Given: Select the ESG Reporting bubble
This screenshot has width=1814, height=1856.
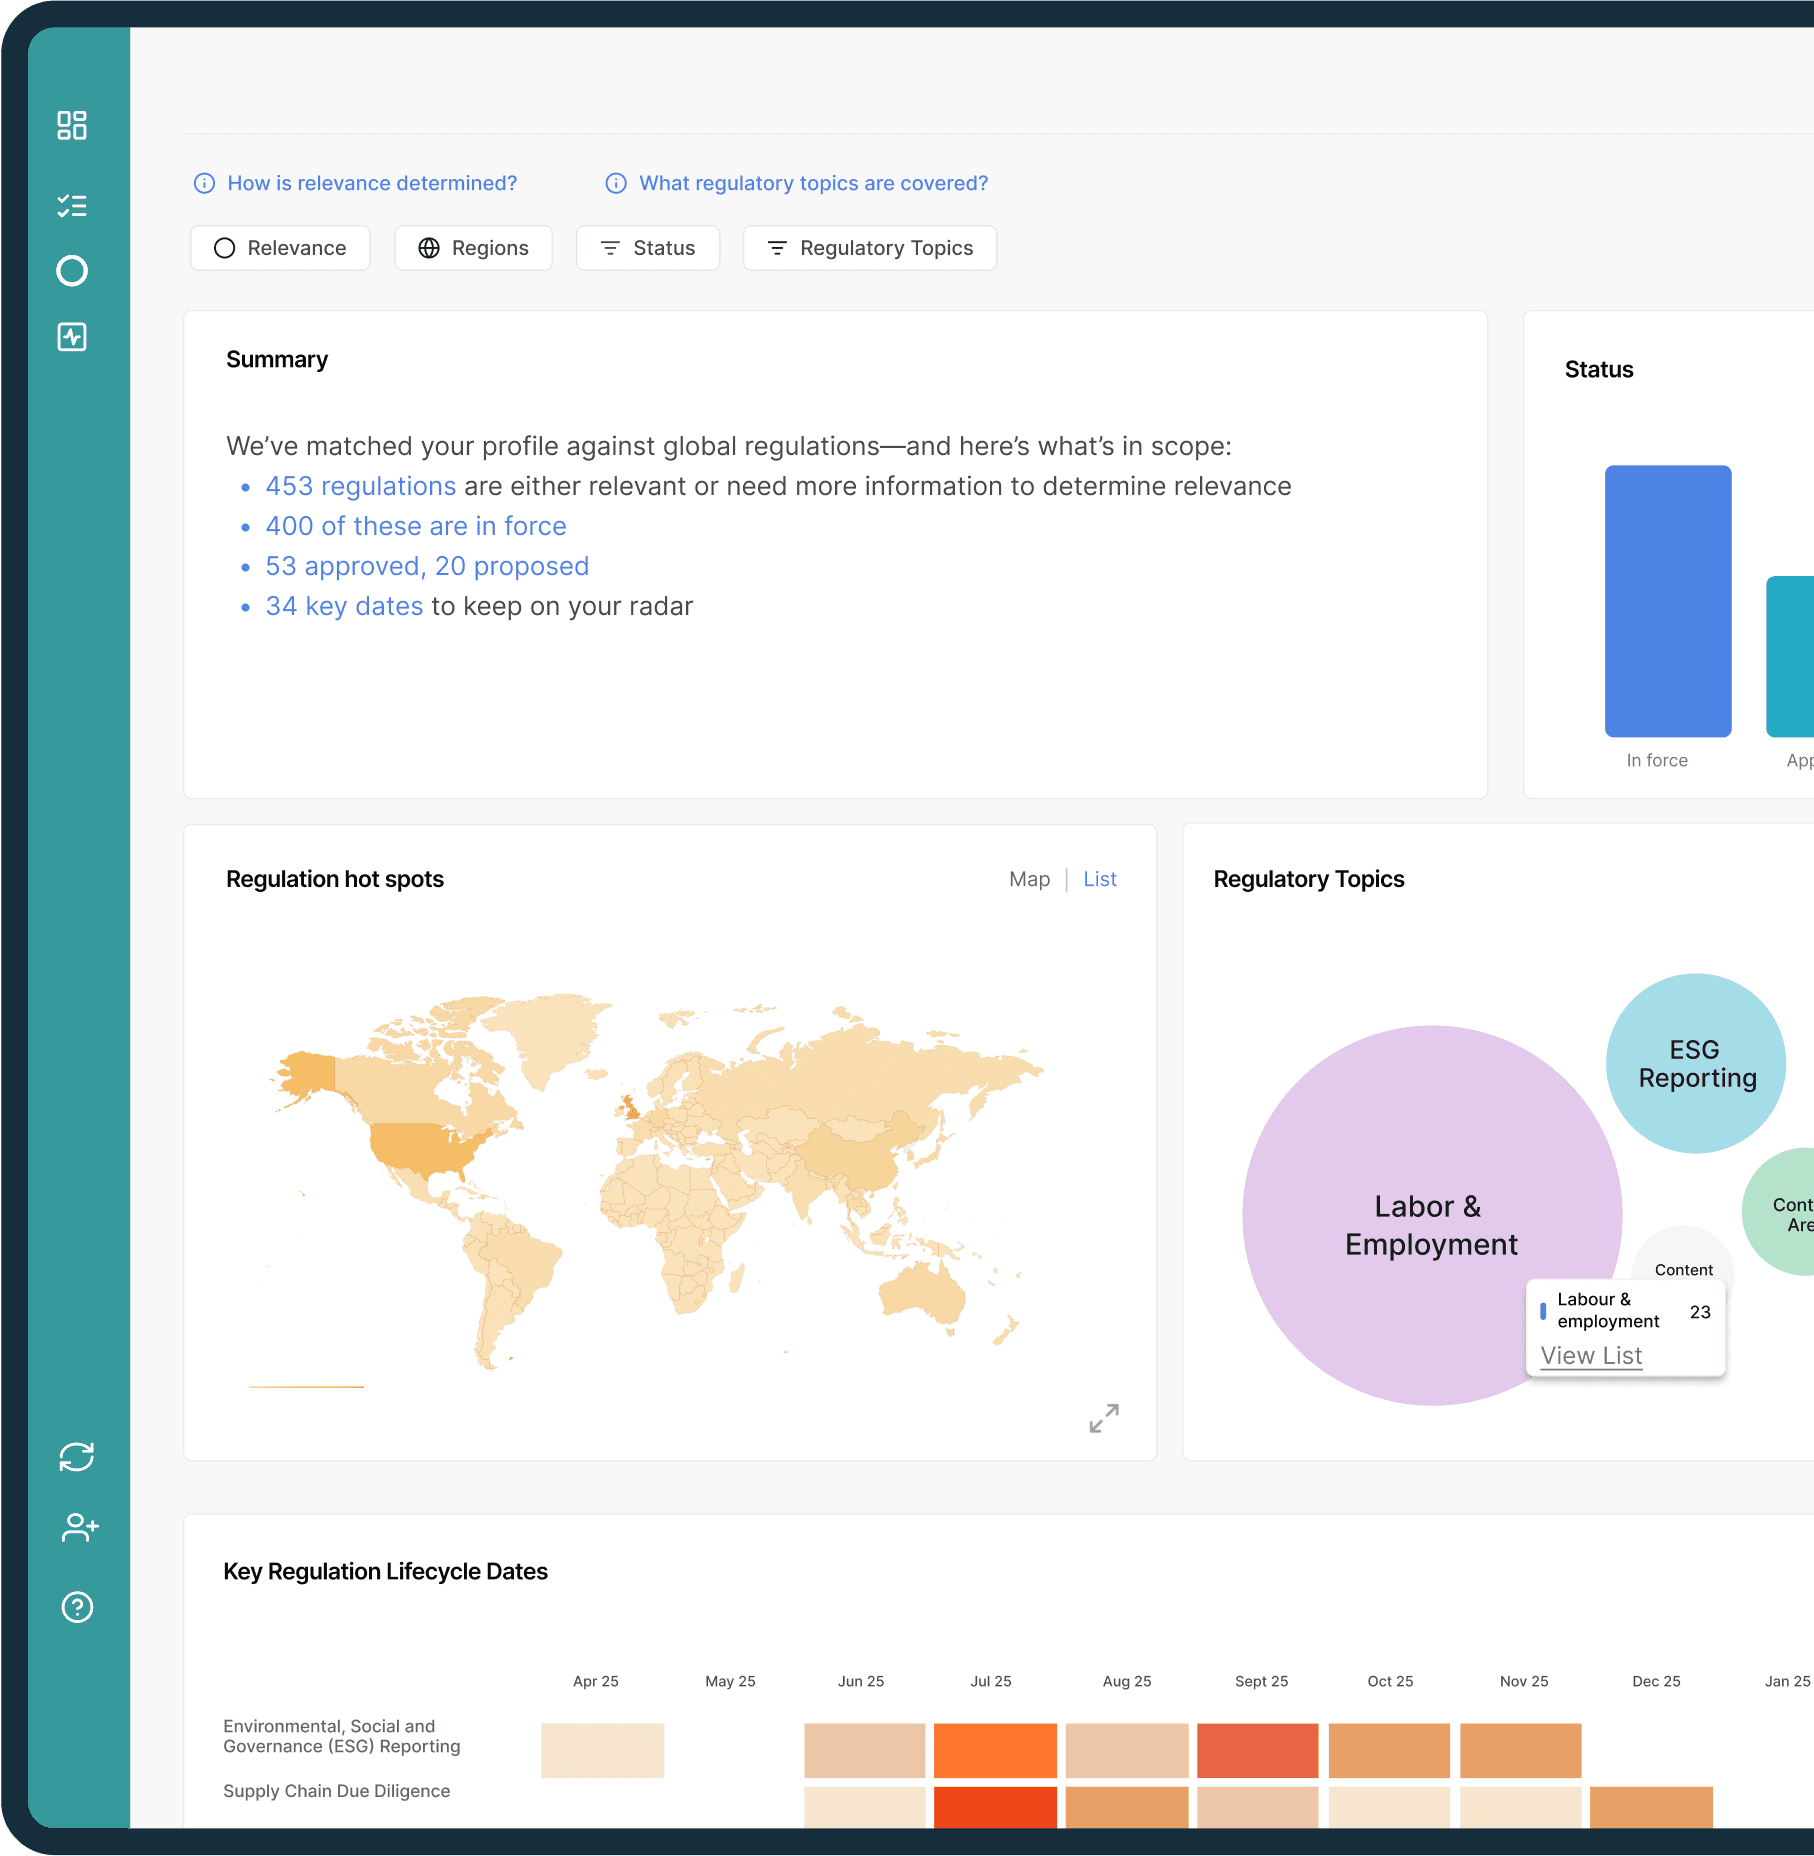Looking at the screenshot, I should click(1696, 1063).
